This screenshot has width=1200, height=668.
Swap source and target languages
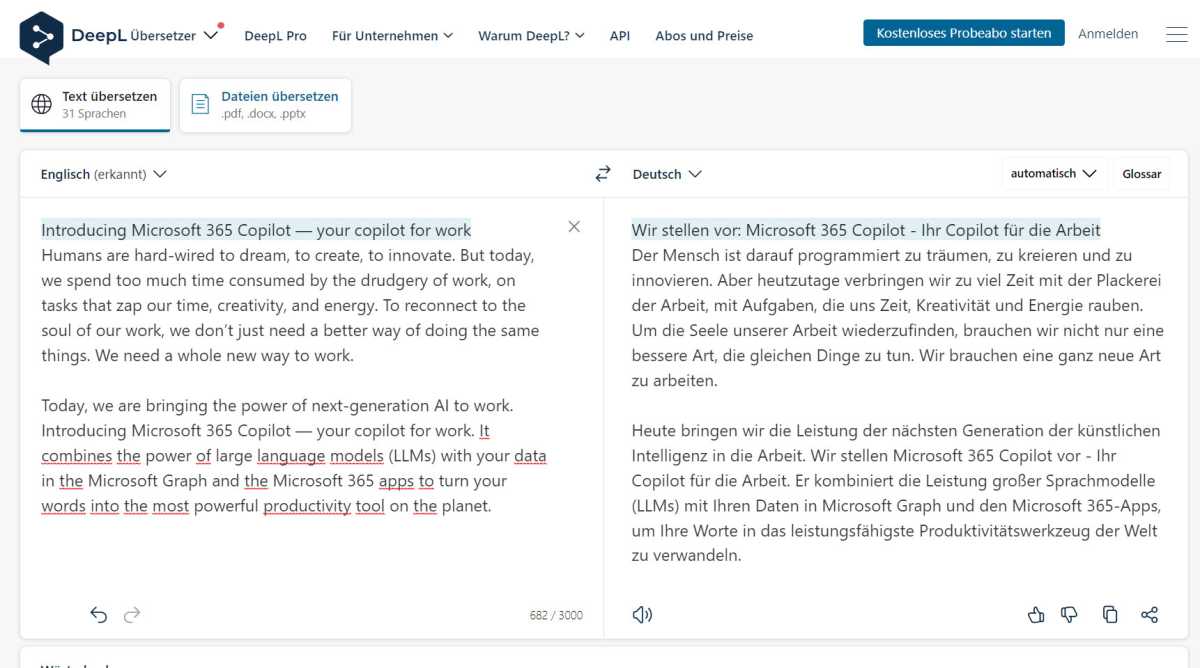pyautogui.click(x=603, y=174)
